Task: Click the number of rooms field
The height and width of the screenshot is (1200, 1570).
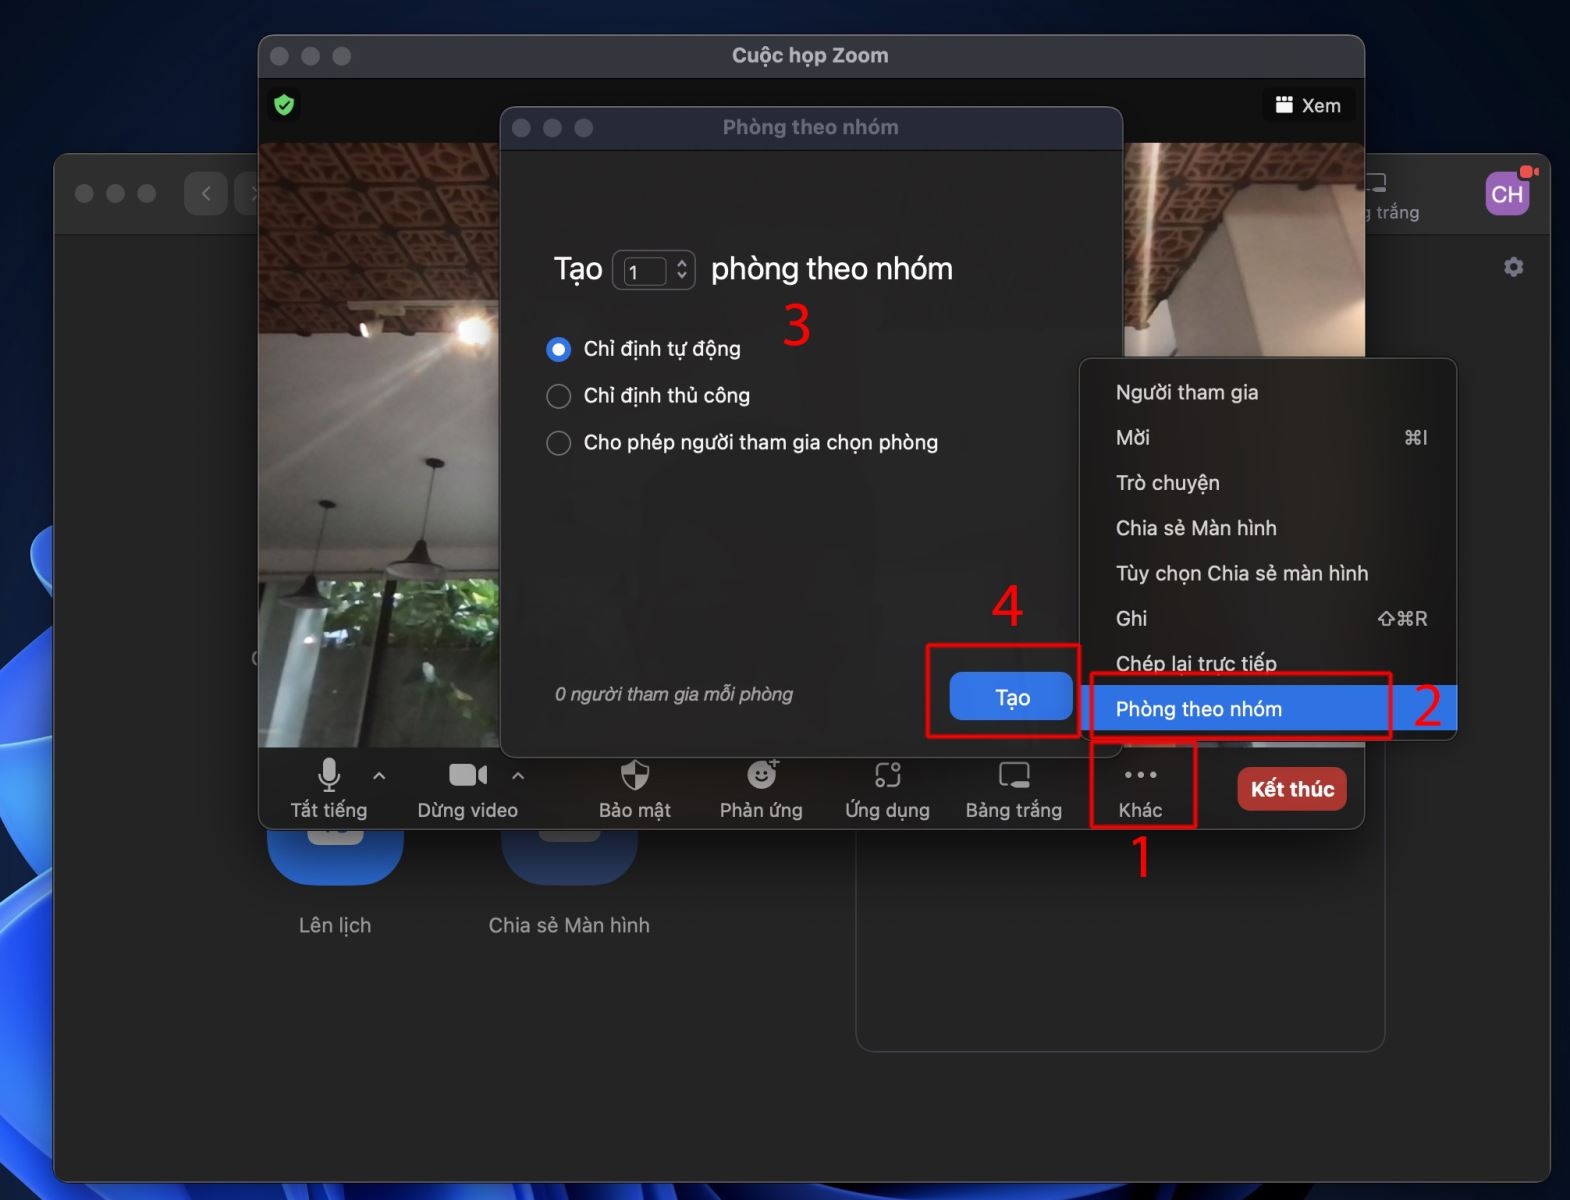Action: 645,271
